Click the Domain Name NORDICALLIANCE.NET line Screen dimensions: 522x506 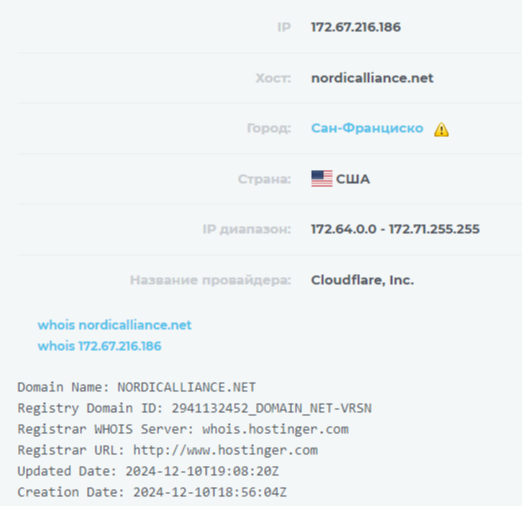(137, 387)
